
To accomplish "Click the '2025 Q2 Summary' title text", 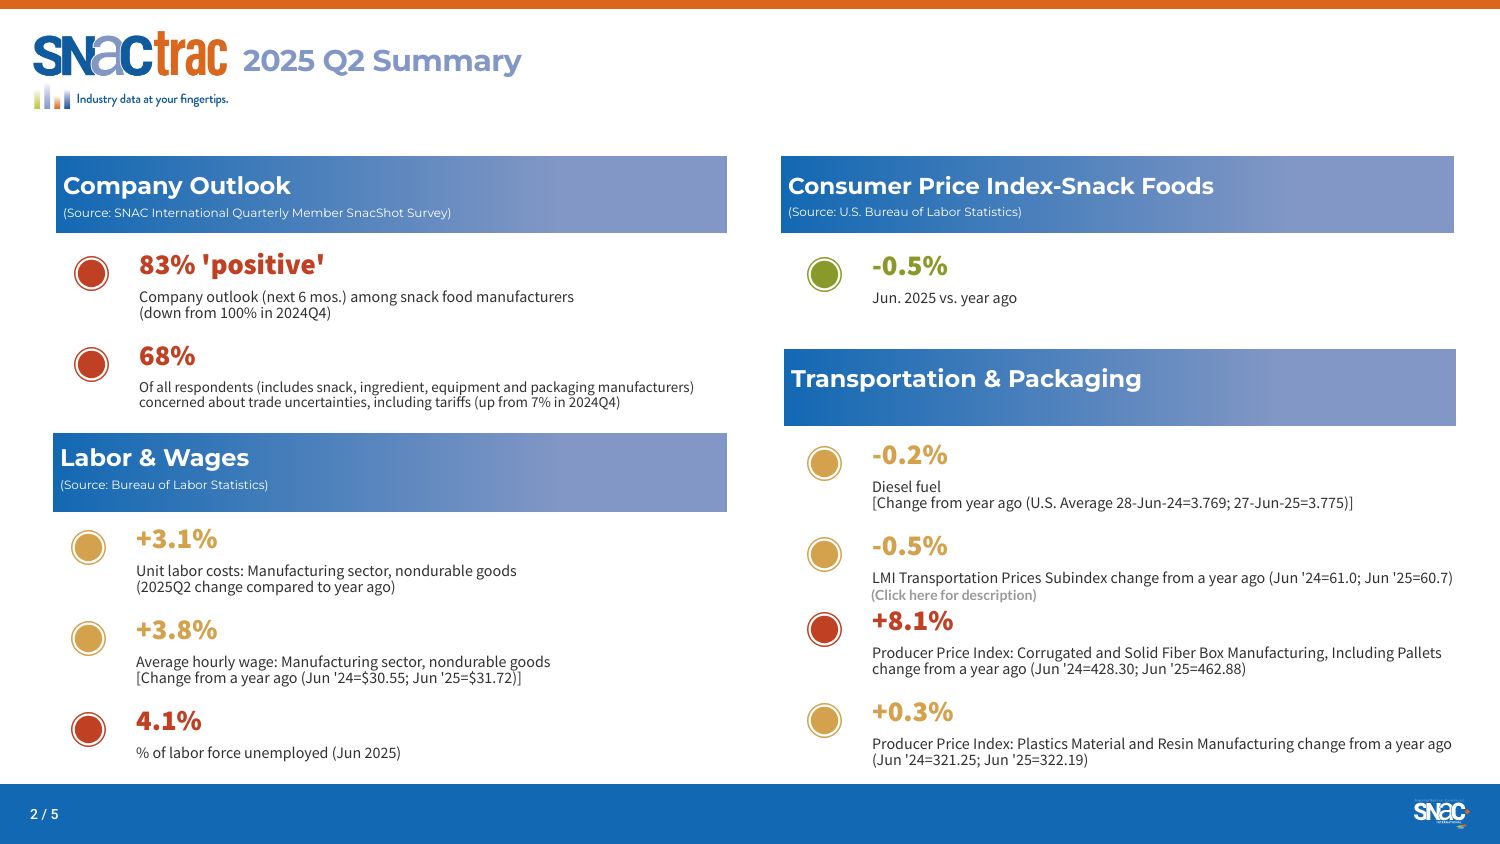I will (382, 61).
